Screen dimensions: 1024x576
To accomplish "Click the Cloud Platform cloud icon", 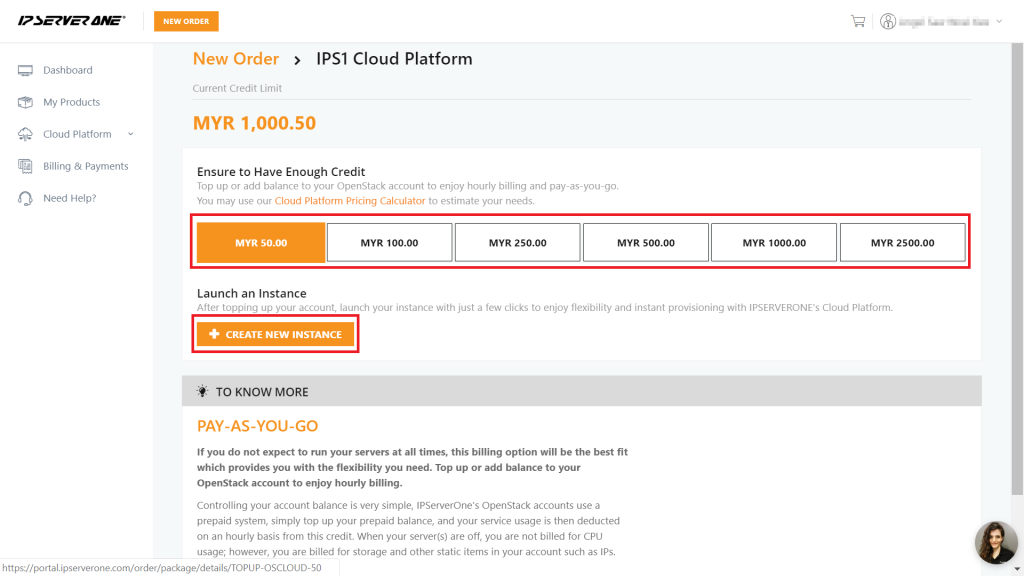I will [x=25, y=134].
